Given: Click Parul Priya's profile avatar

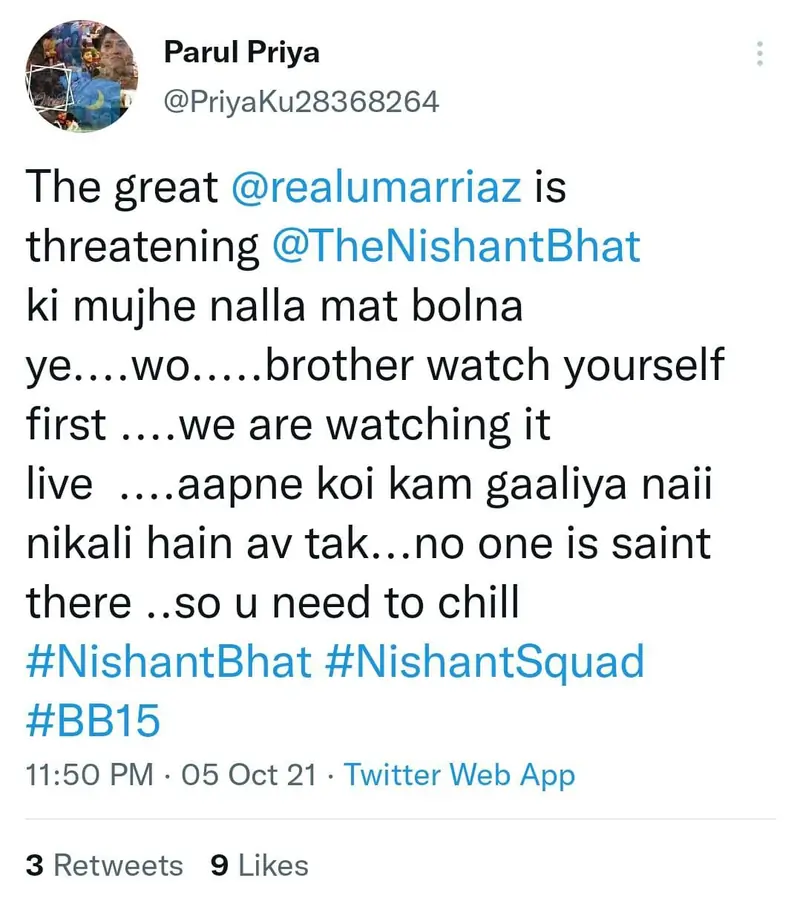Looking at the screenshot, I should pos(80,79).
